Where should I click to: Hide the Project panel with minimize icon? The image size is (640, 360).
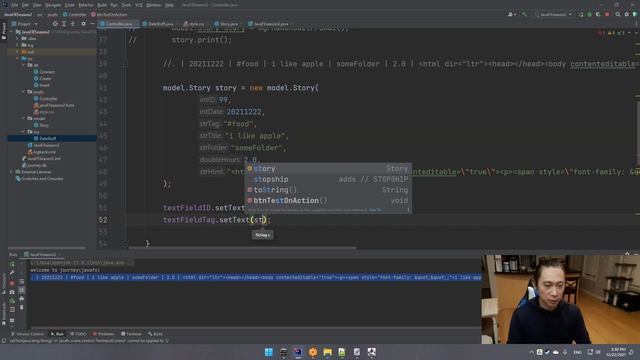[92, 24]
